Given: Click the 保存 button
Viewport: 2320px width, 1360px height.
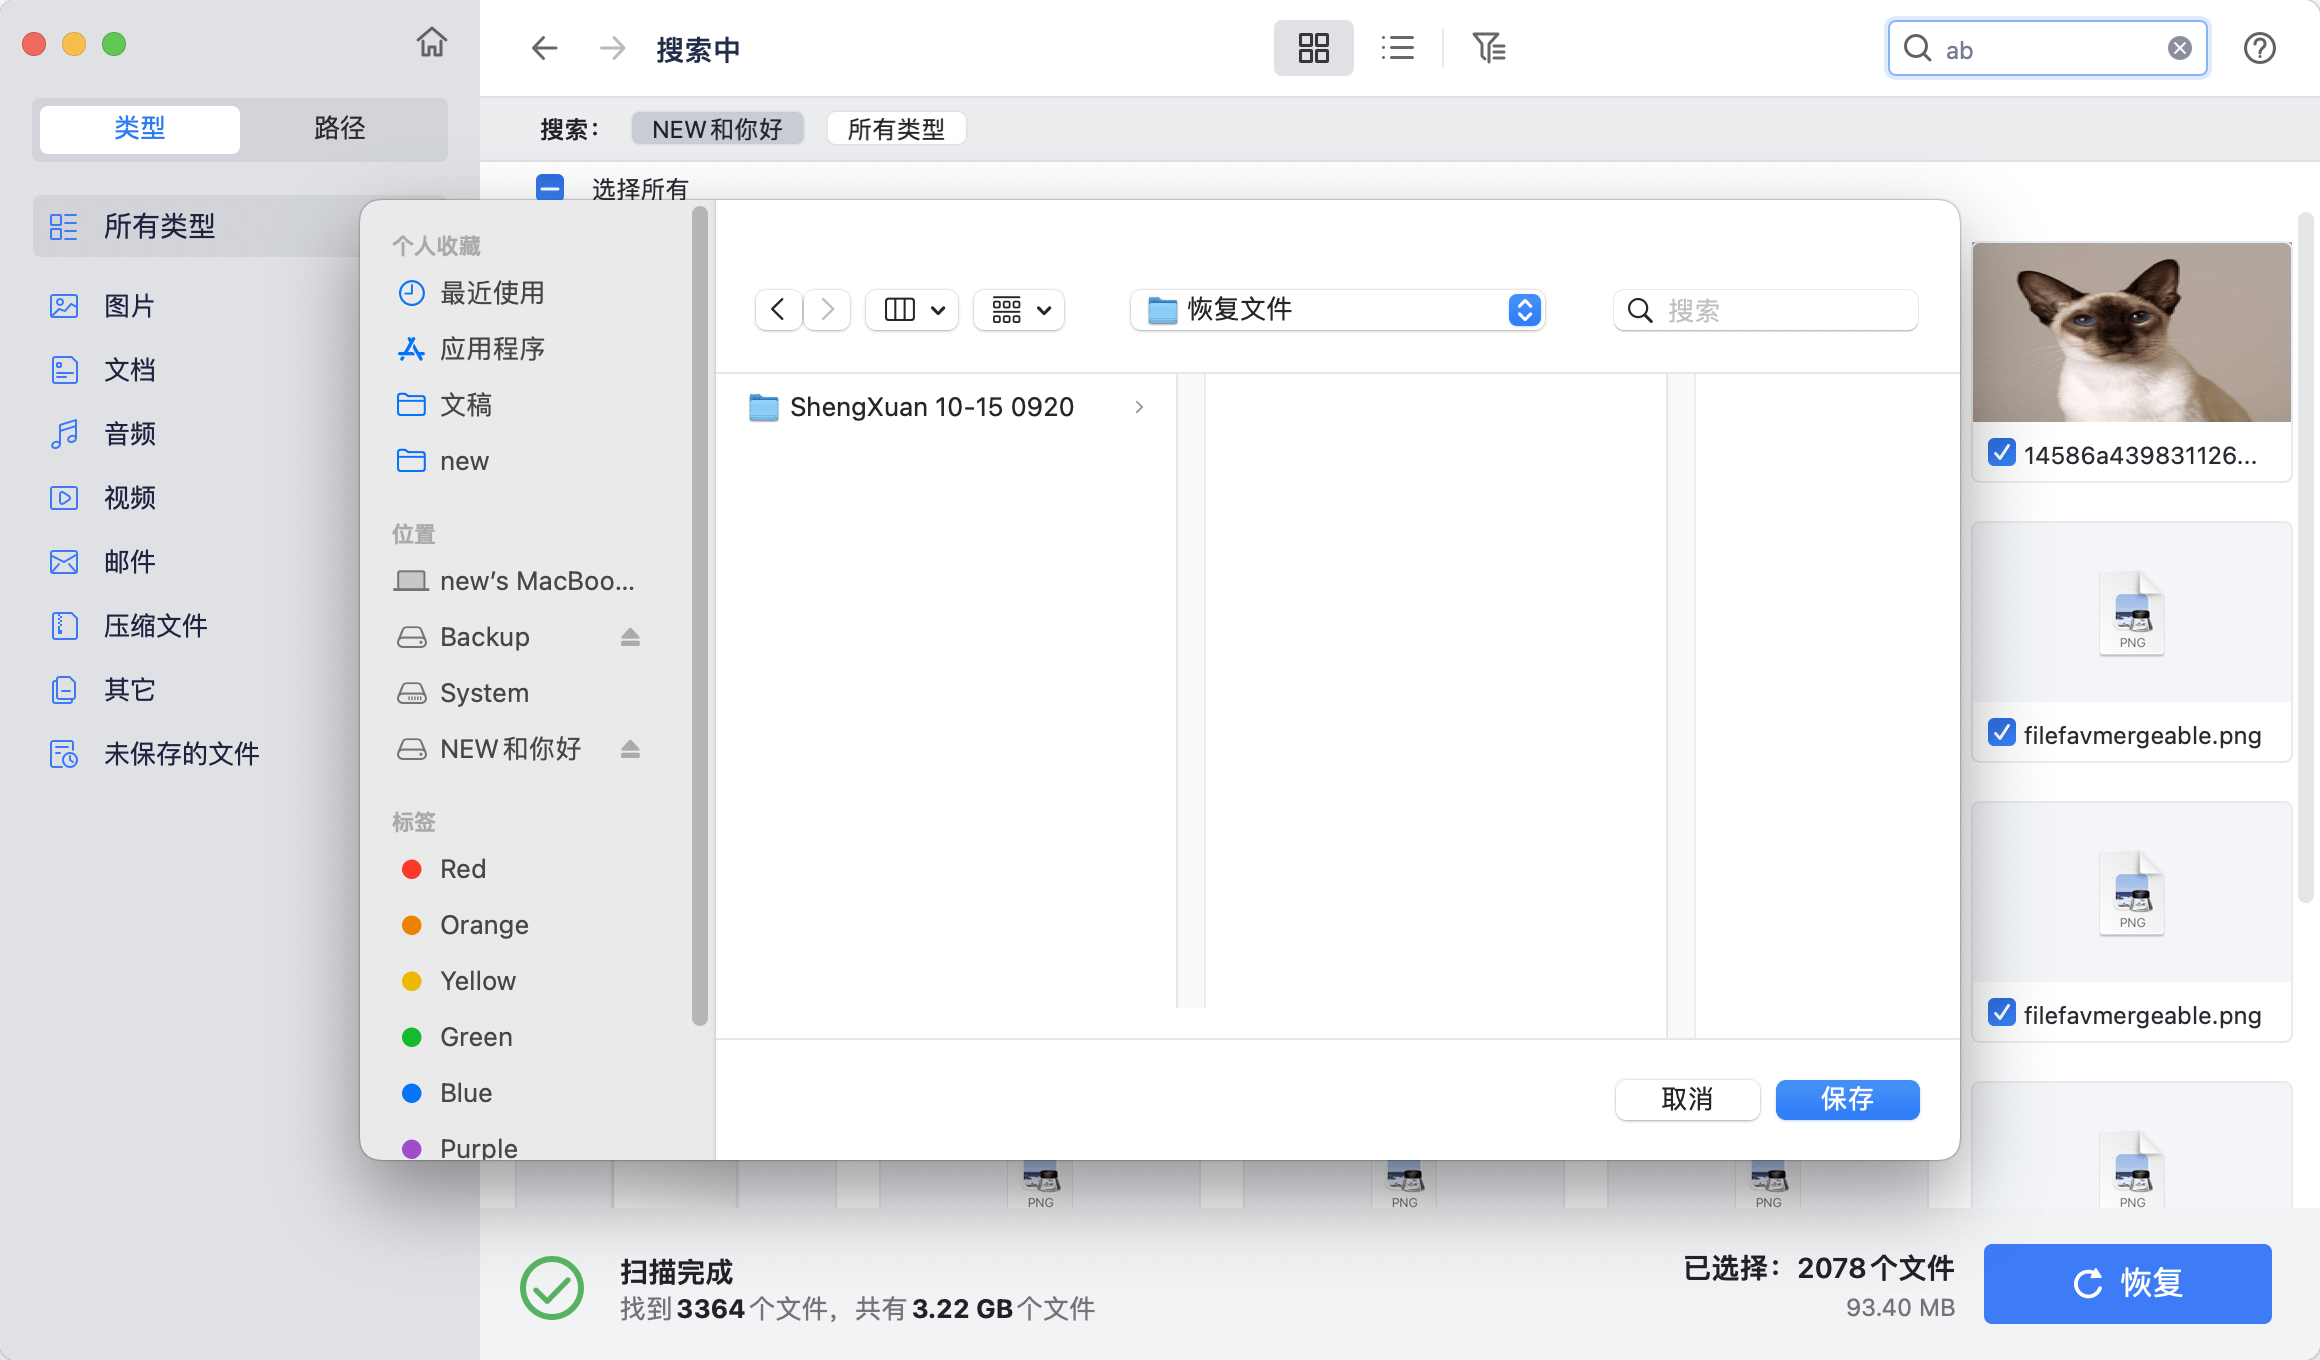Looking at the screenshot, I should point(1846,1099).
